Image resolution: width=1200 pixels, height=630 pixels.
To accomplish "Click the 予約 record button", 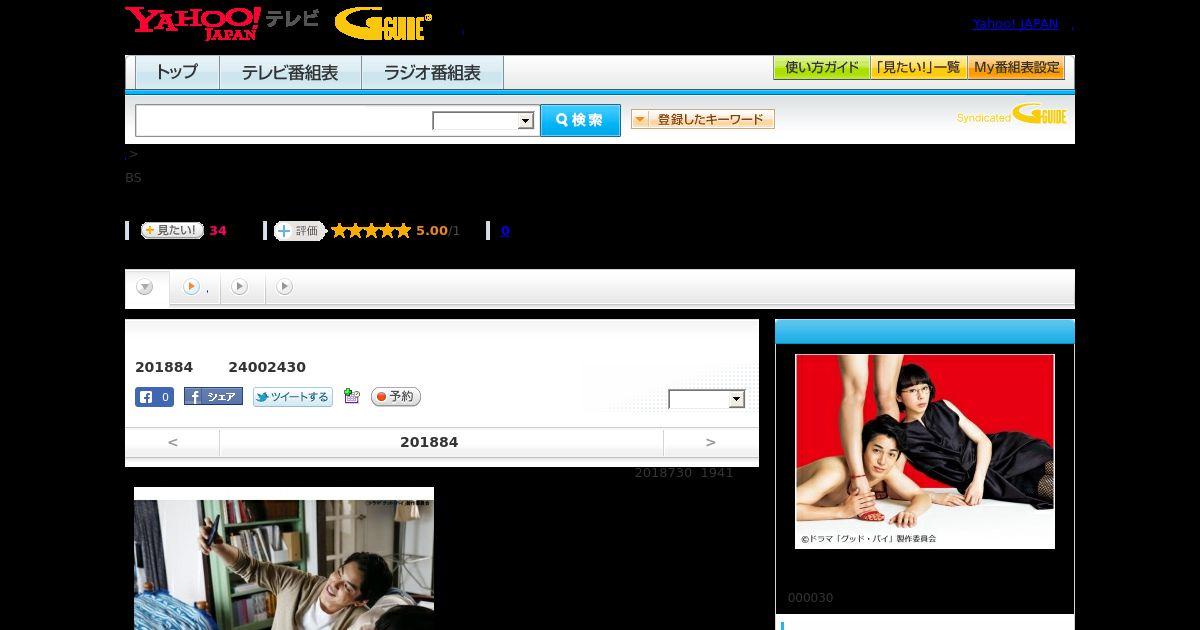I will click(x=396, y=397).
